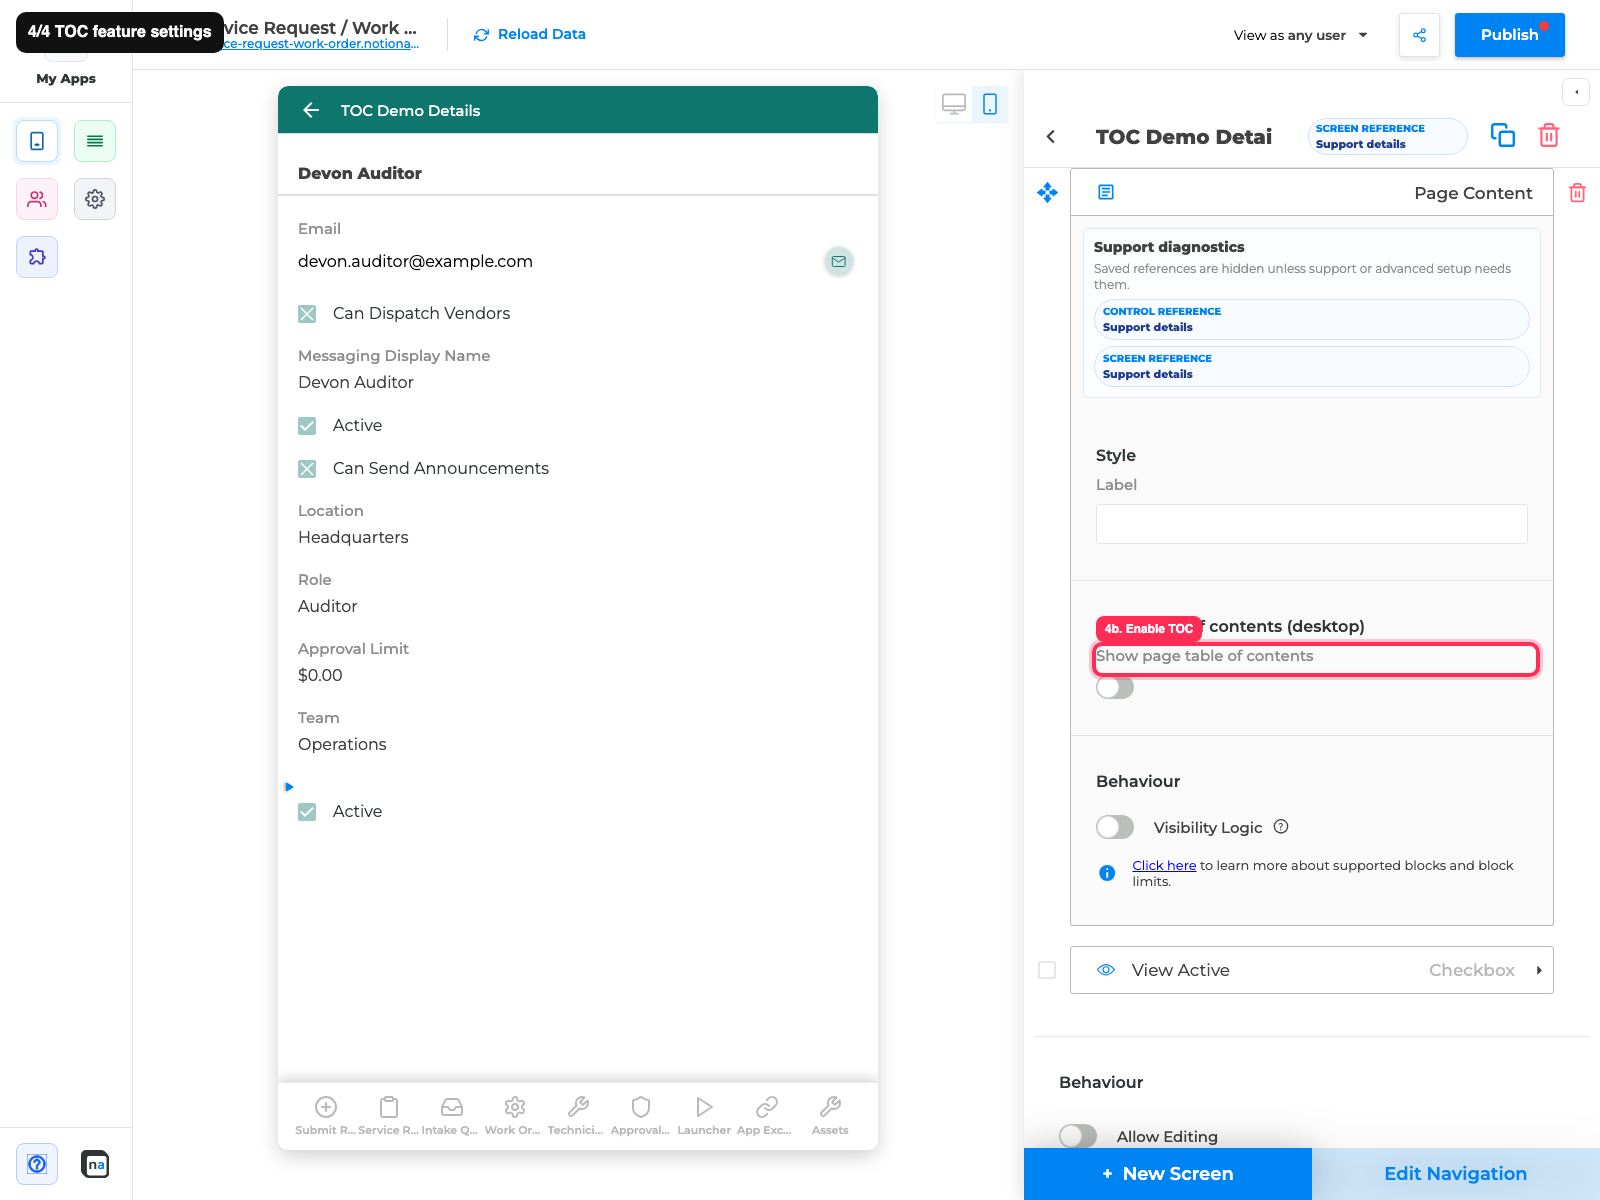
Task: Open Visibility Logic help tooltip icon
Action: coord(1281,827)
